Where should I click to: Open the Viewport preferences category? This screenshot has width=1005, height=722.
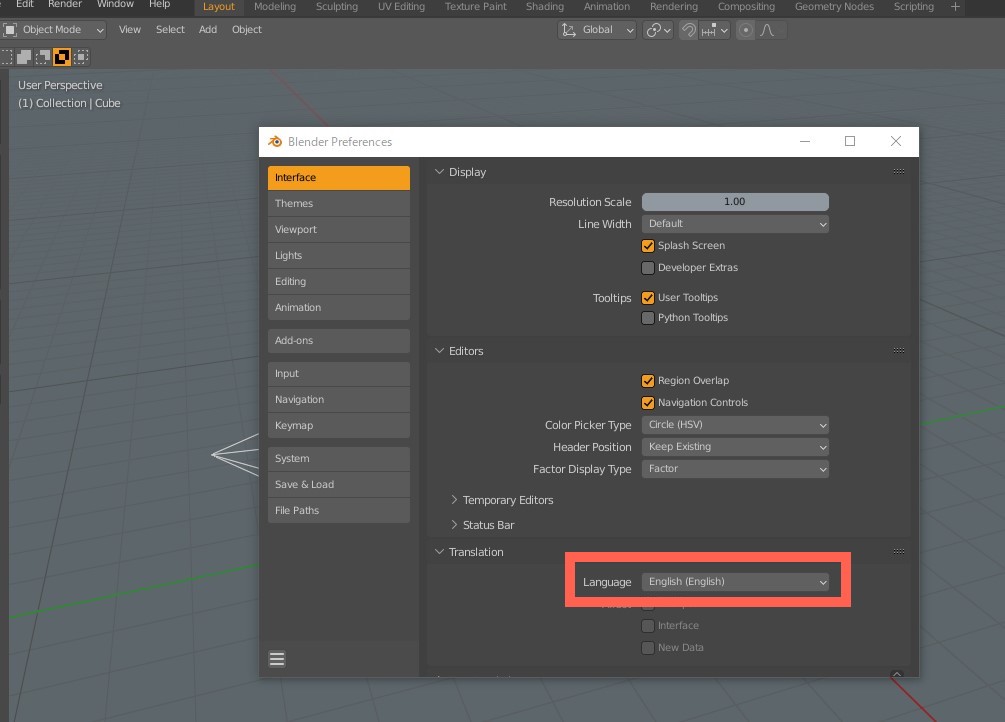[338, 230]
